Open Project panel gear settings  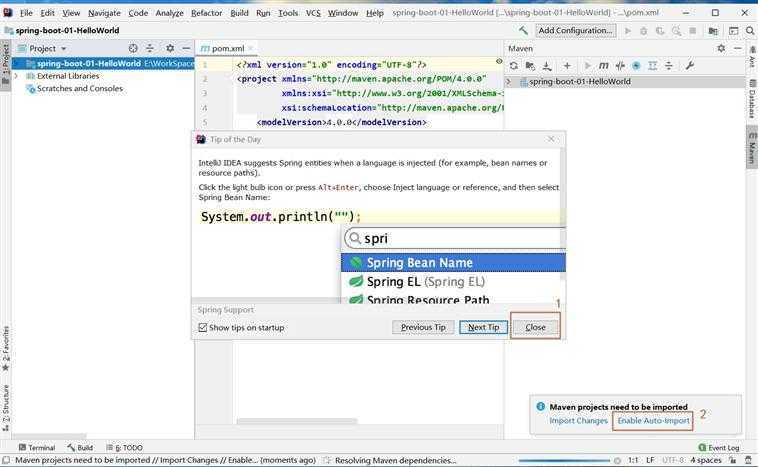[x=170, y=48]
